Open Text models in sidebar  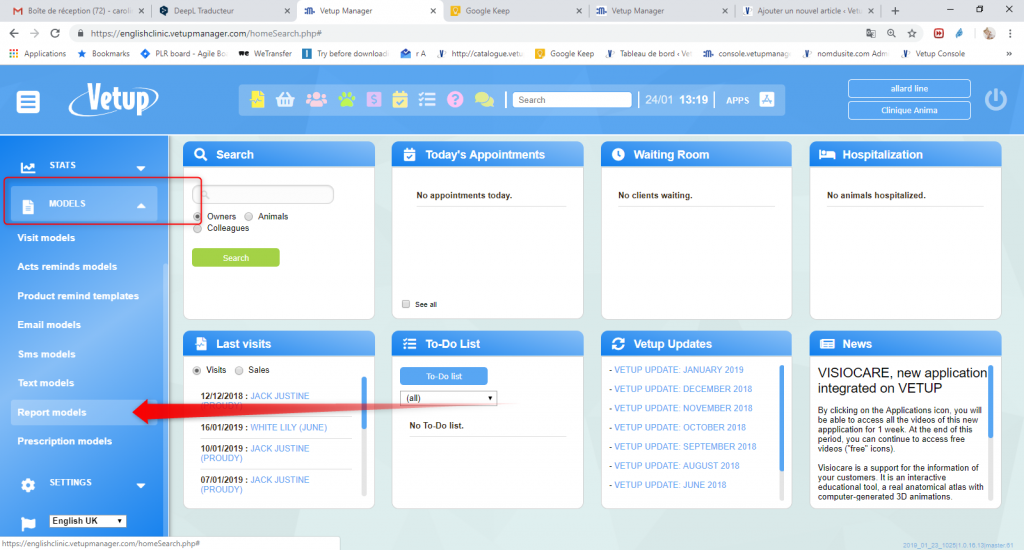pyautogui.click(x=46, y=383)
